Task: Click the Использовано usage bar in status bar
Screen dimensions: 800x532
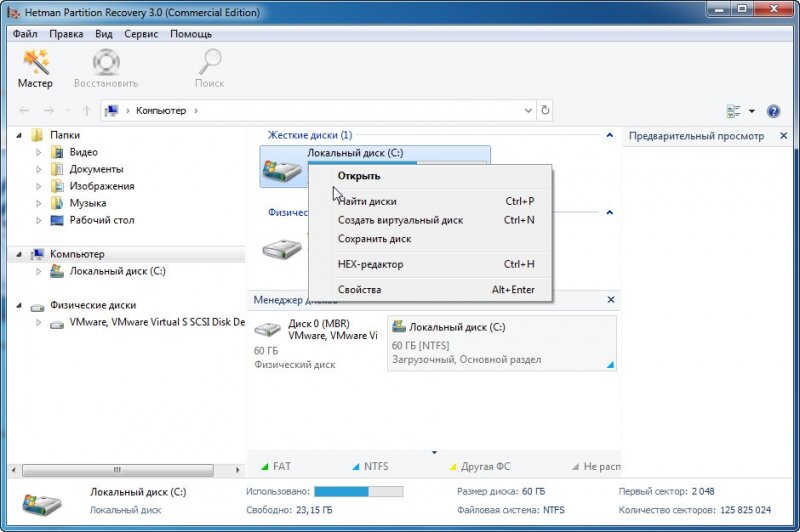Action: (358, 491)
